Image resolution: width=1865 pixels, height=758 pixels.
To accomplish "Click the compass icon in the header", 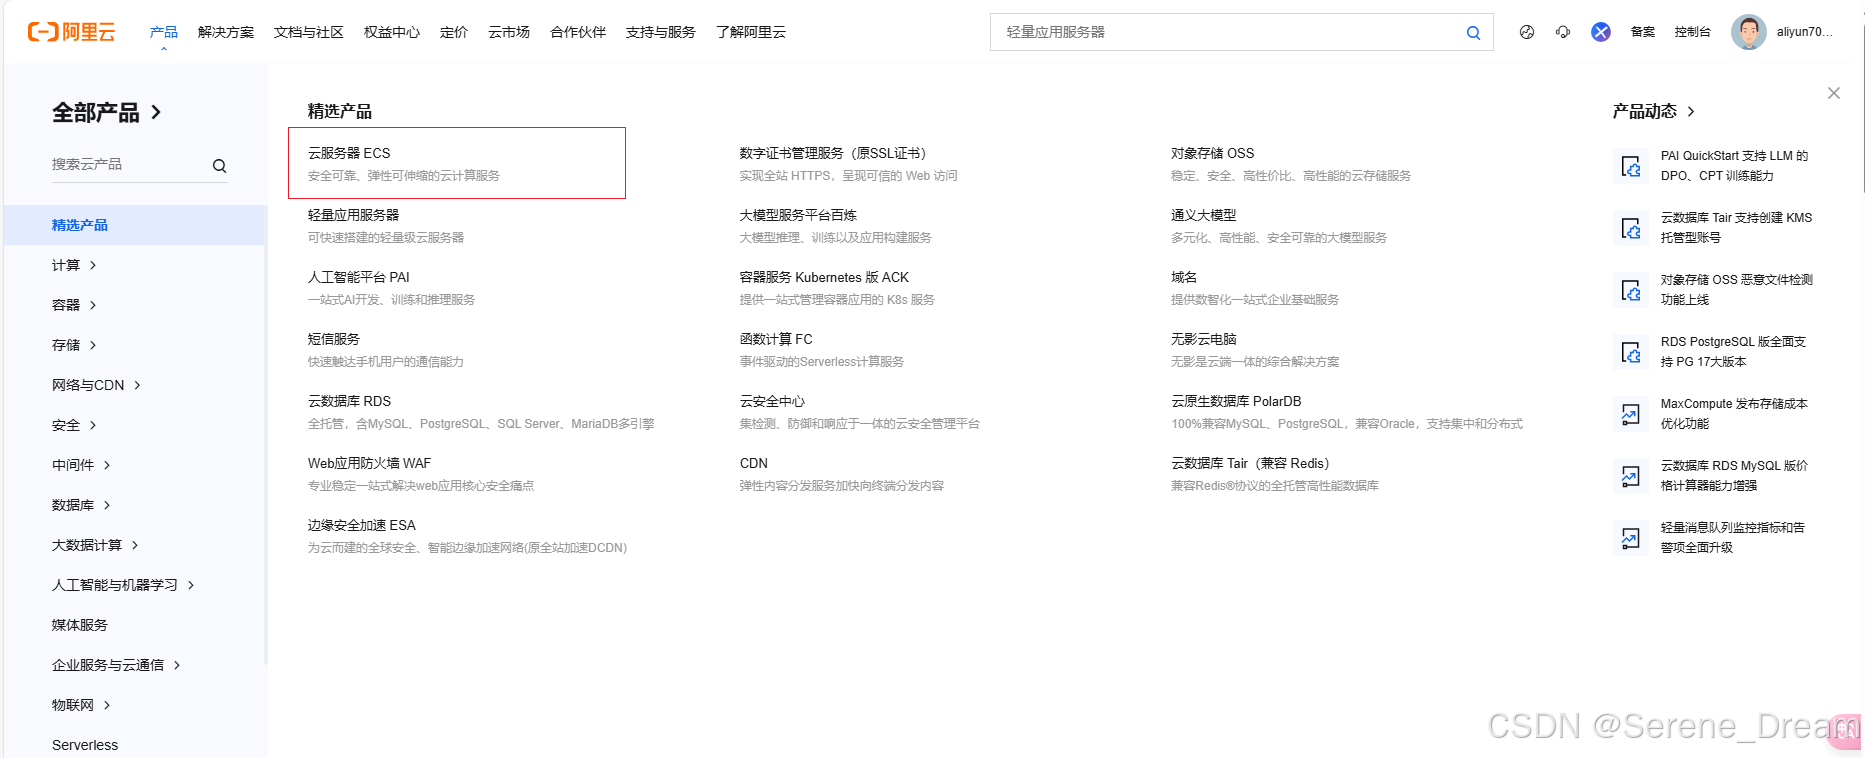I will pyautogui.click(x=1526, y=32).
